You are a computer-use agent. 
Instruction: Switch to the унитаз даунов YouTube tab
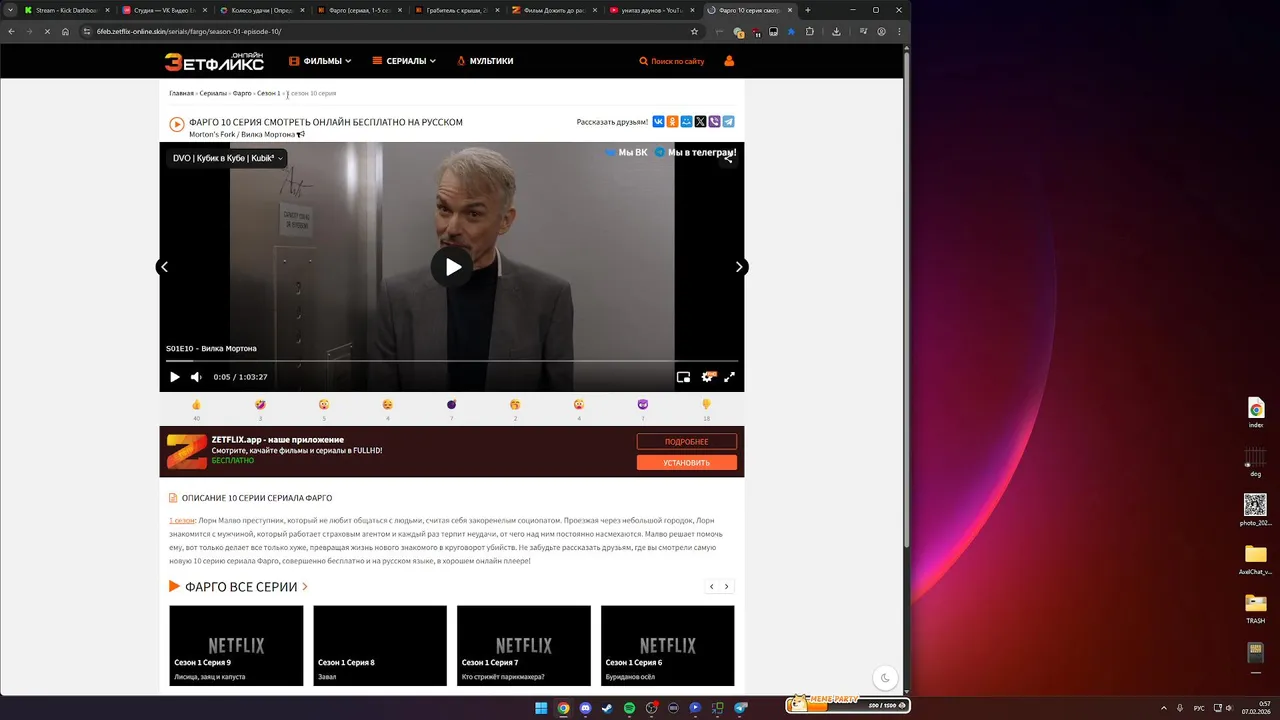pos(650,10)
